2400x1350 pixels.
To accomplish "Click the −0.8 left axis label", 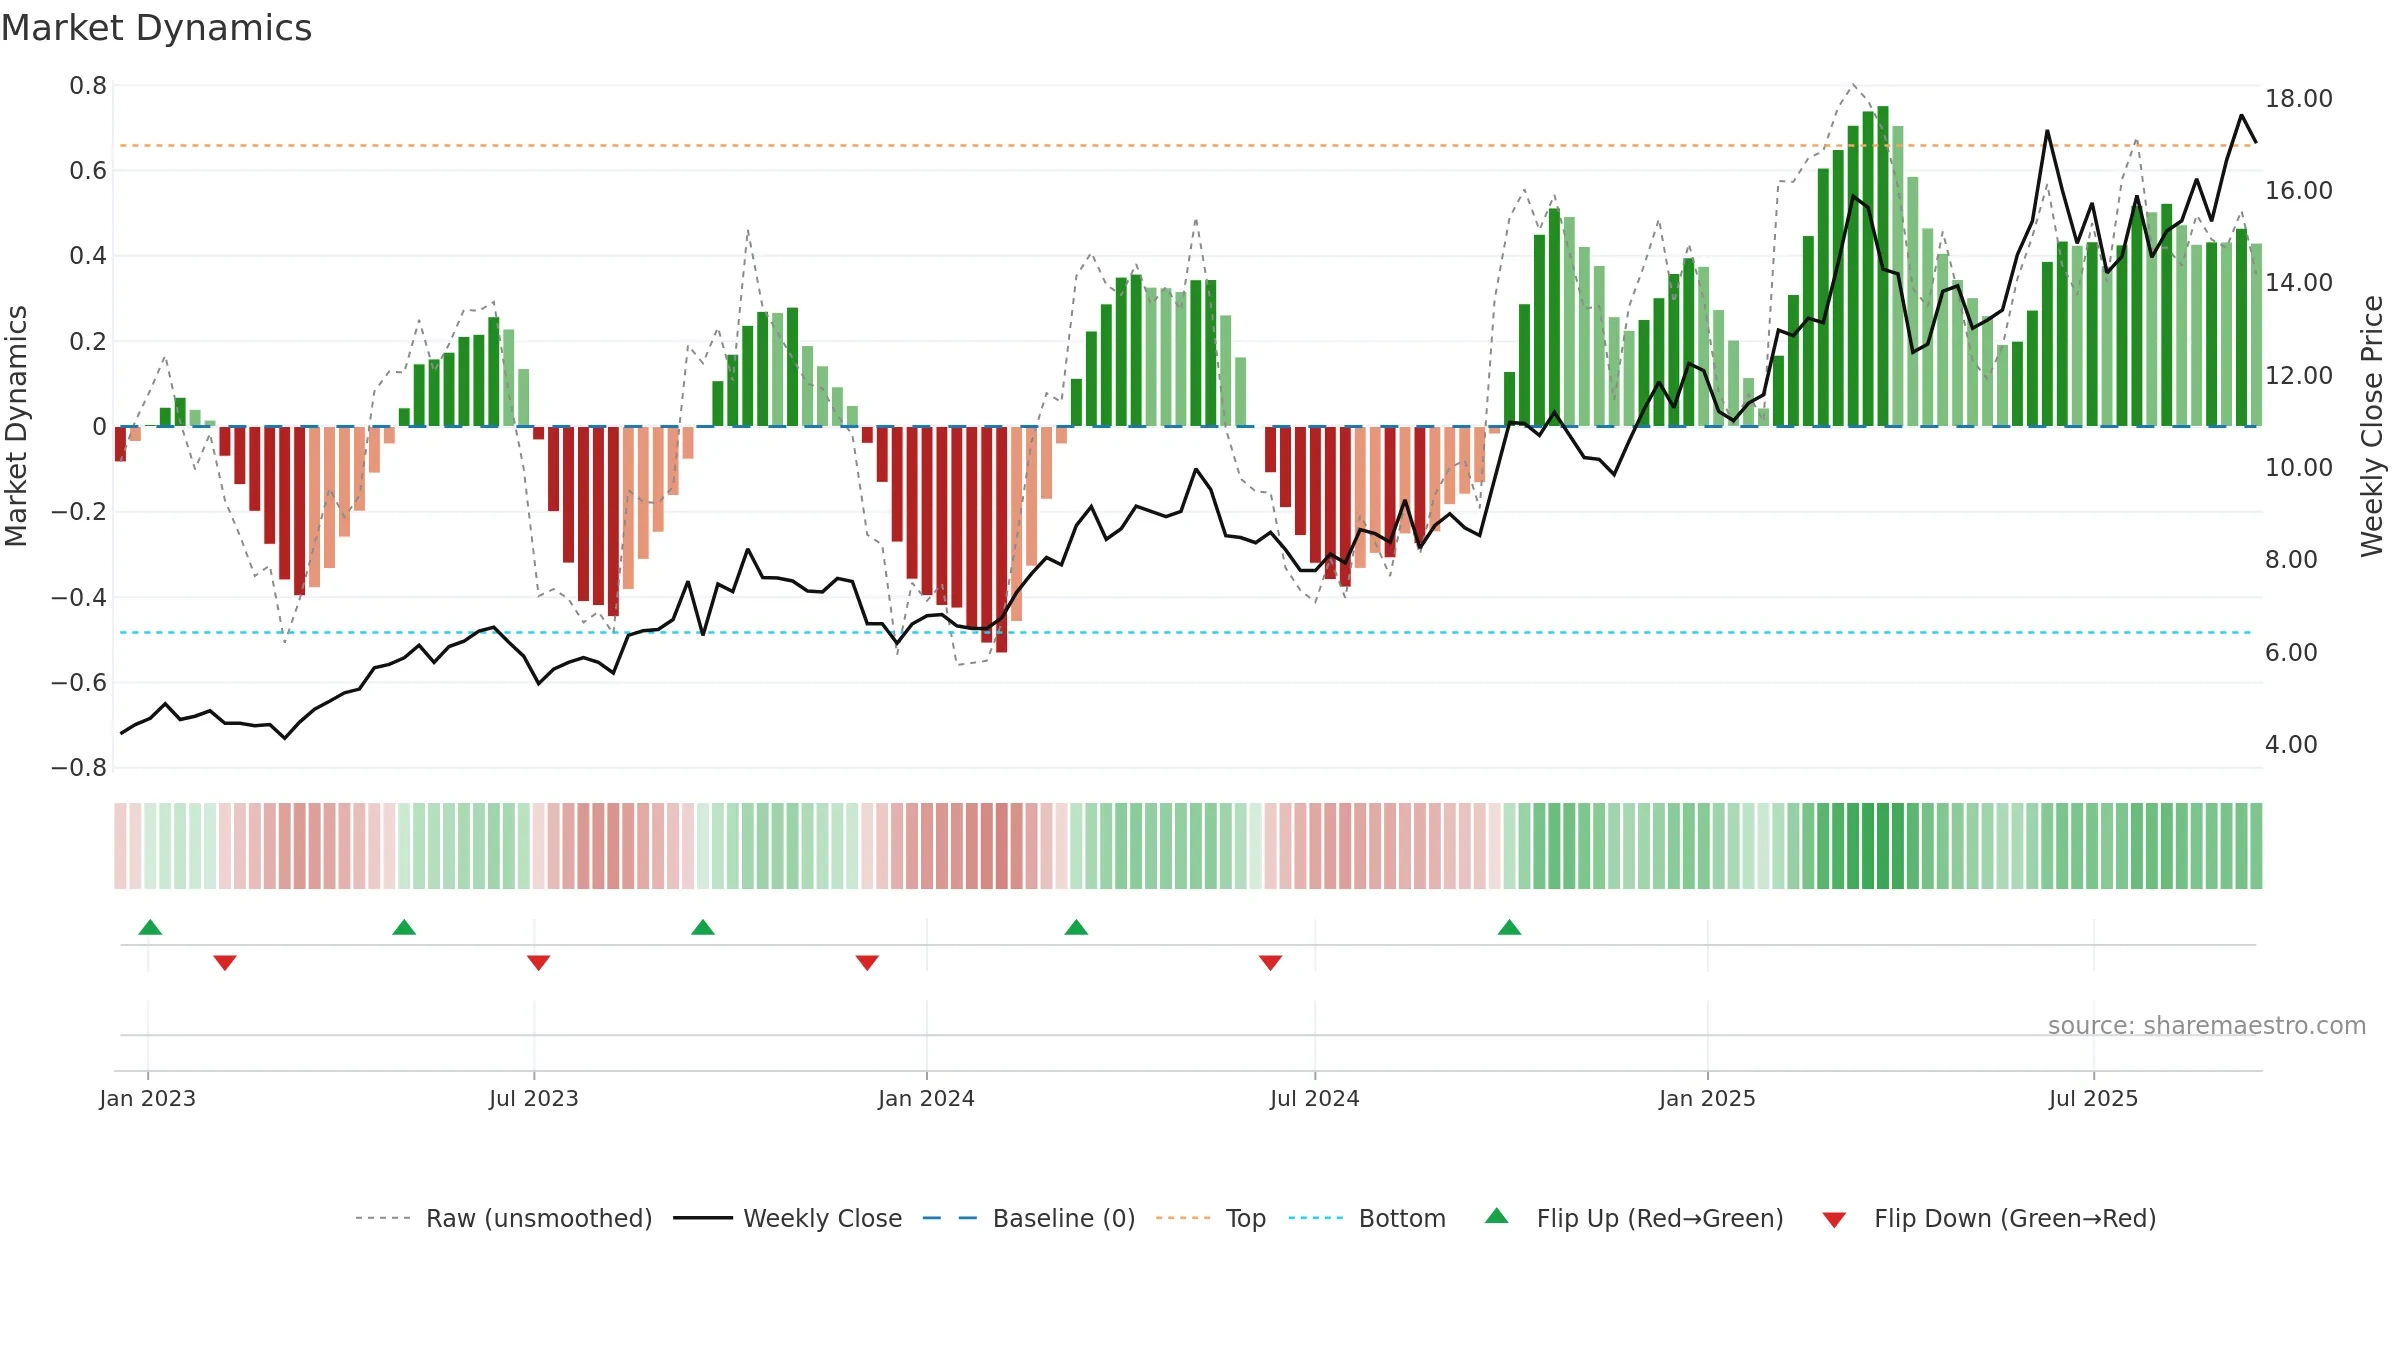I will click(x=79, y=768).
